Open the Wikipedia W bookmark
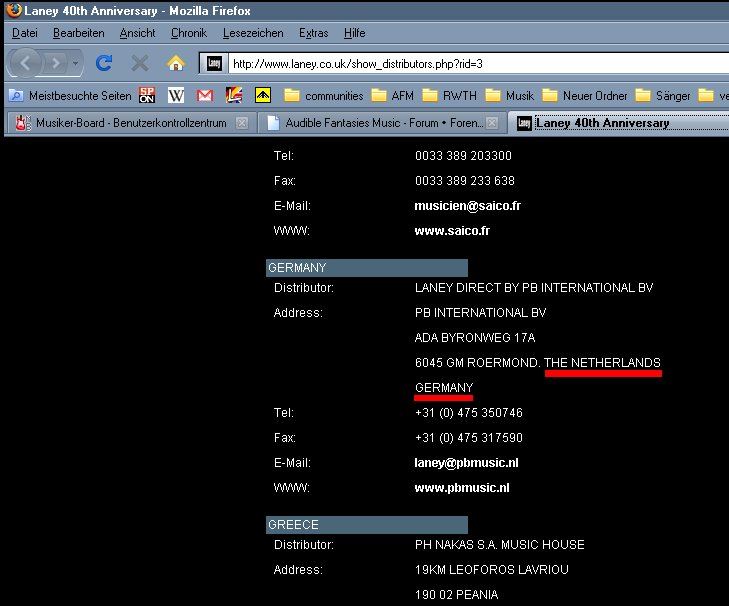The image size is (729, 606). tap(176, 95)
